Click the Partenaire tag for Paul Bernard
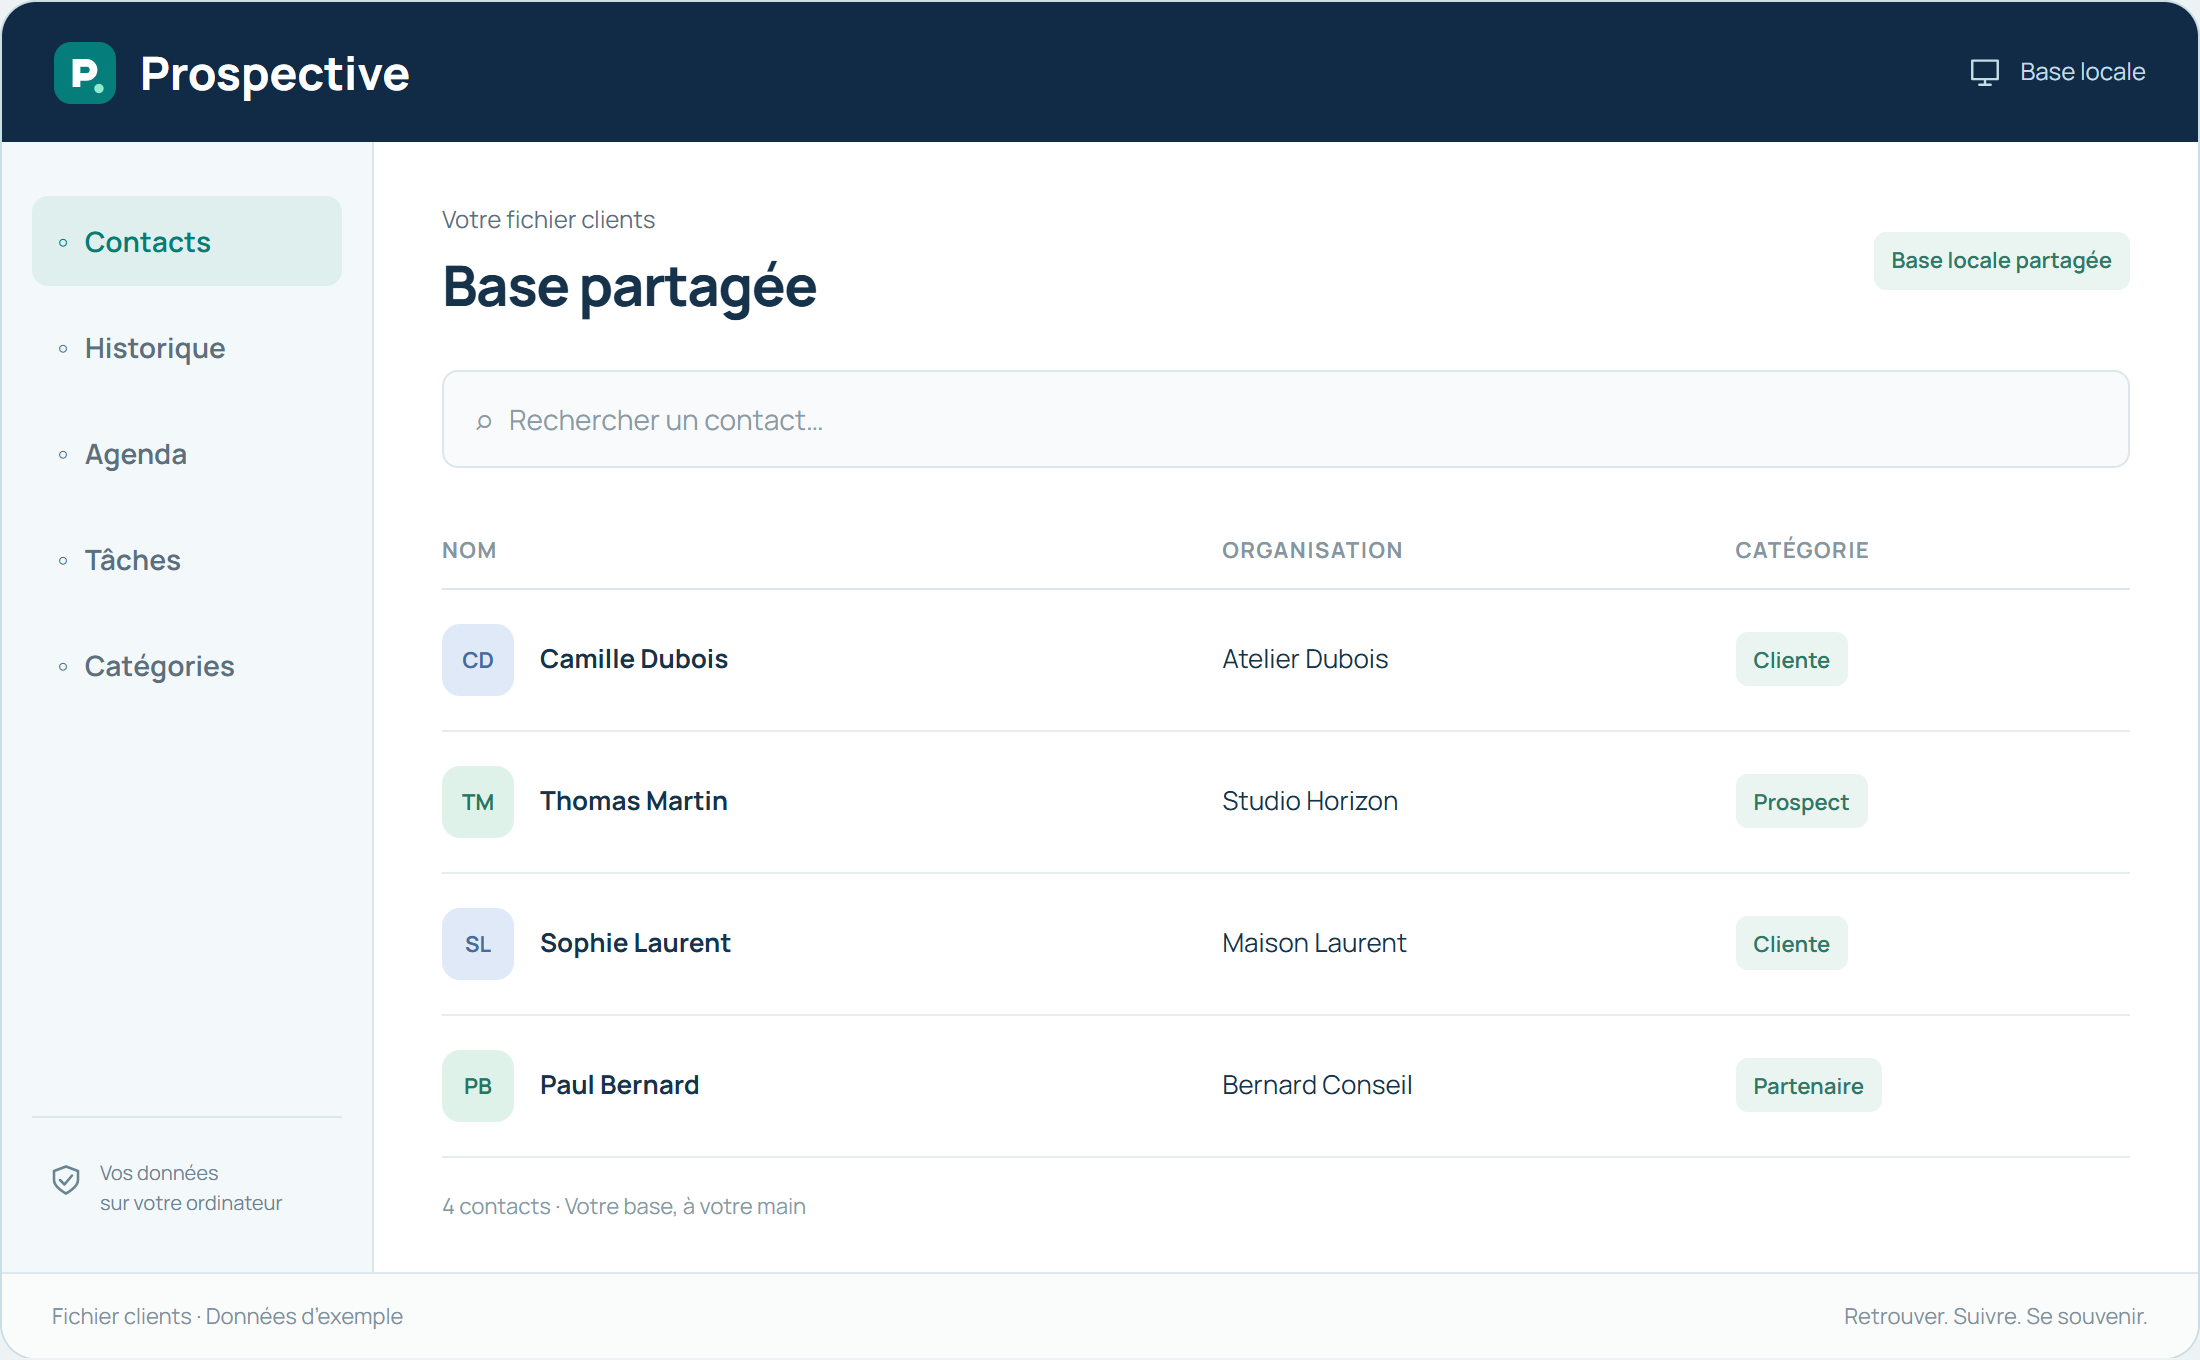 tap(1808, 1086)
